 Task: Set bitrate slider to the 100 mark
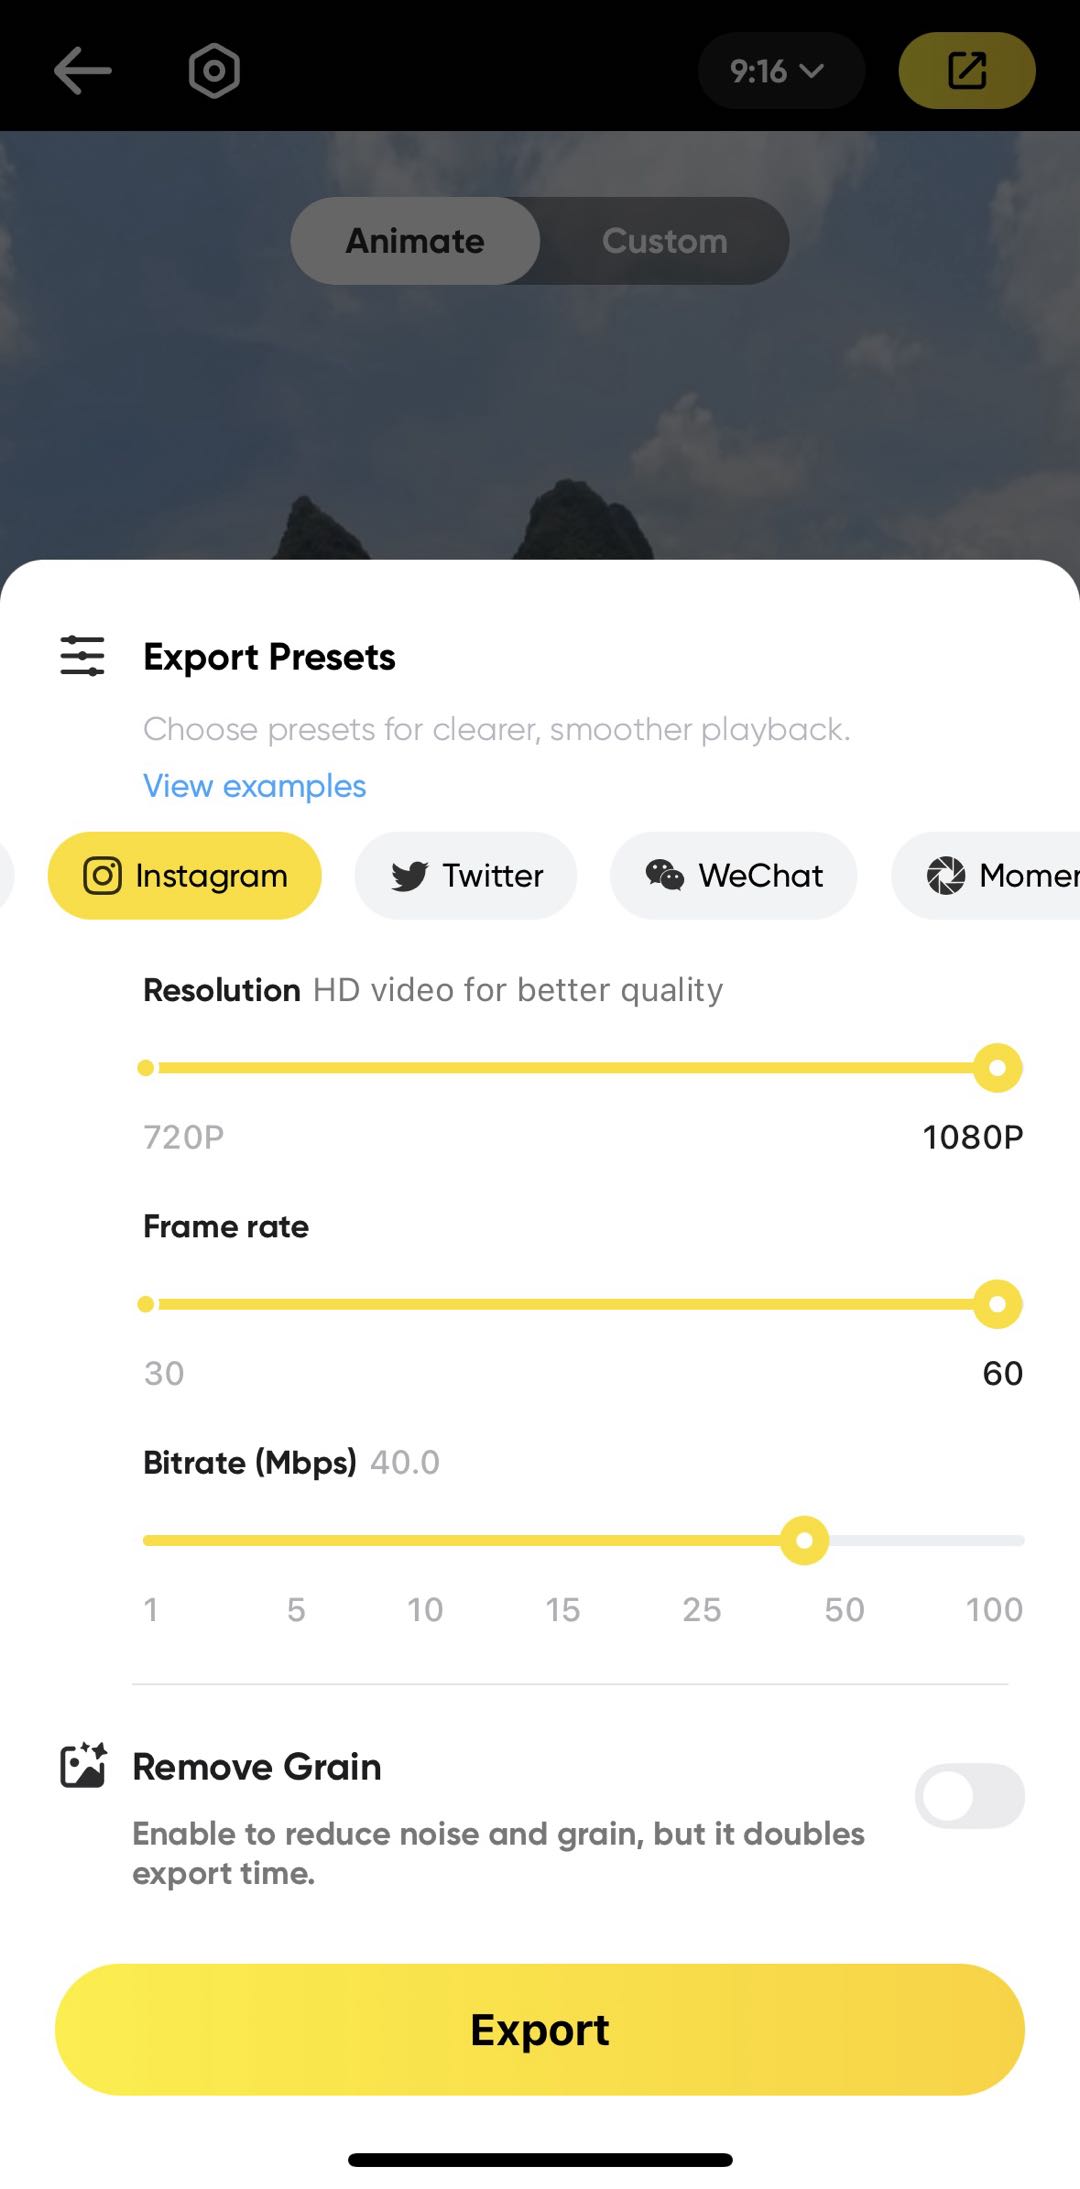click(x=1018, y=1541)
